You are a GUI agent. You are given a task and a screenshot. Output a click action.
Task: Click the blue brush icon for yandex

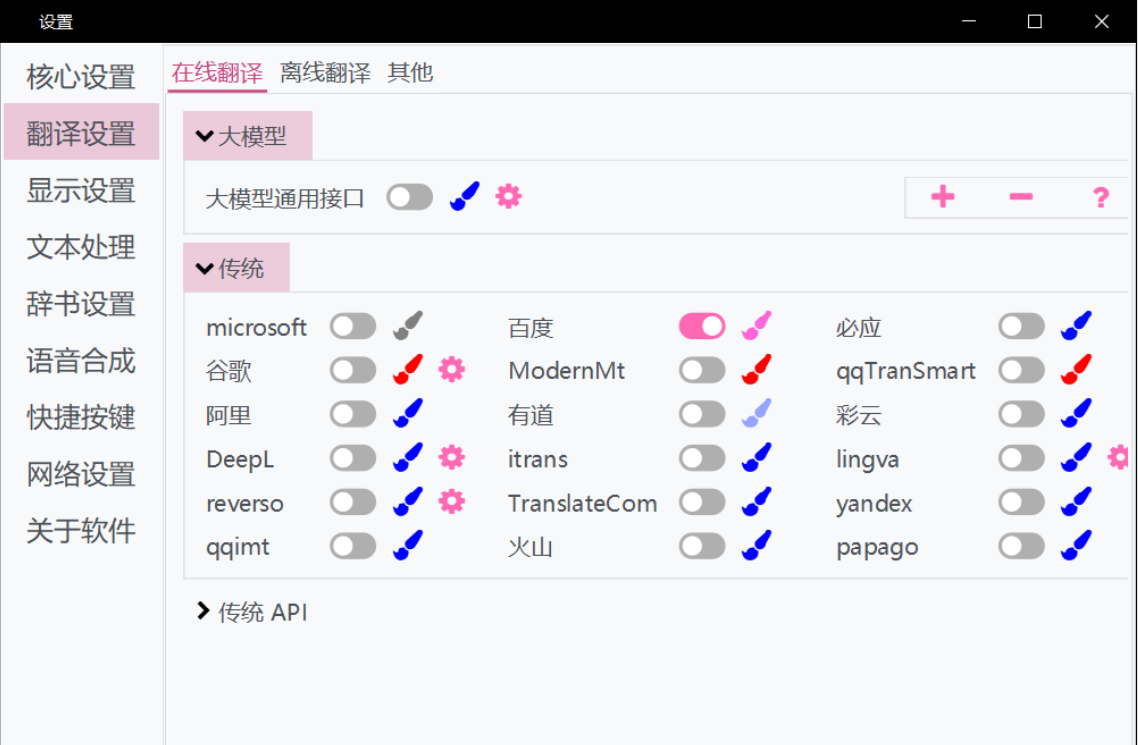coord(1076,502)
